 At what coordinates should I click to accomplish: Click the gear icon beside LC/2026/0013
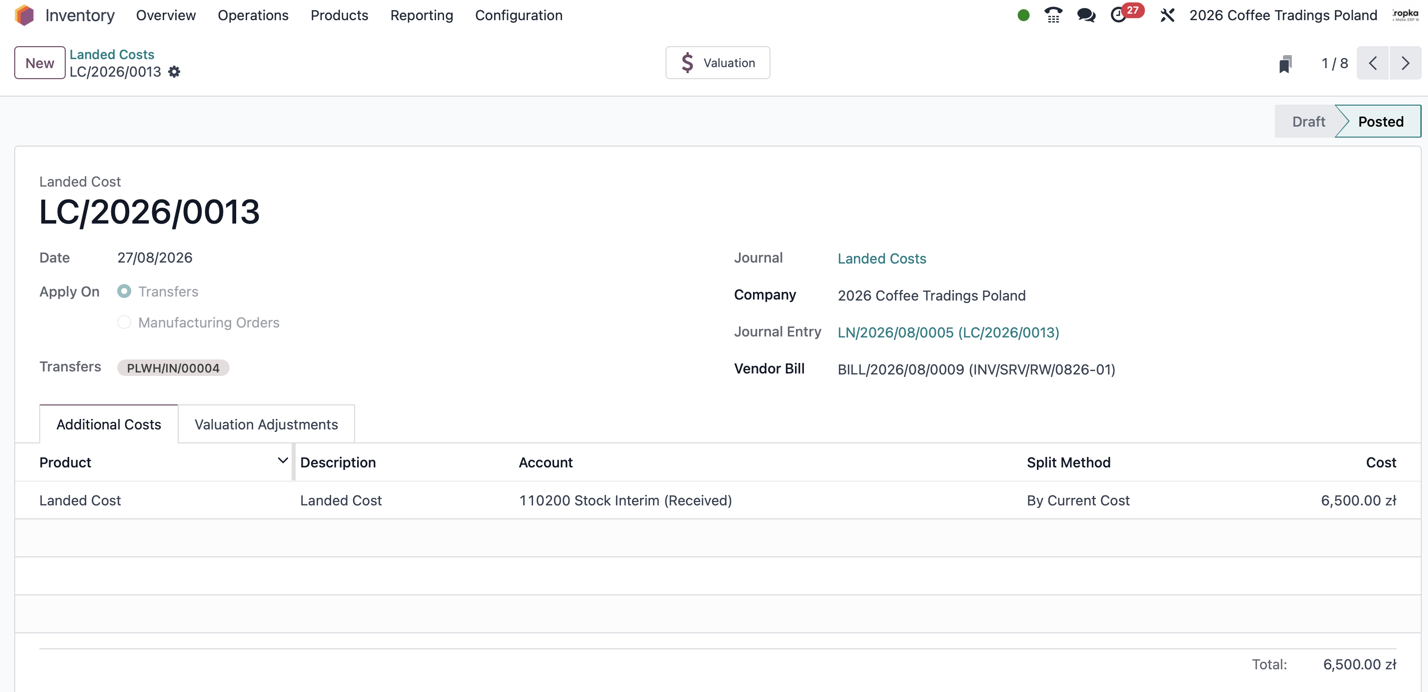point(174,72)
